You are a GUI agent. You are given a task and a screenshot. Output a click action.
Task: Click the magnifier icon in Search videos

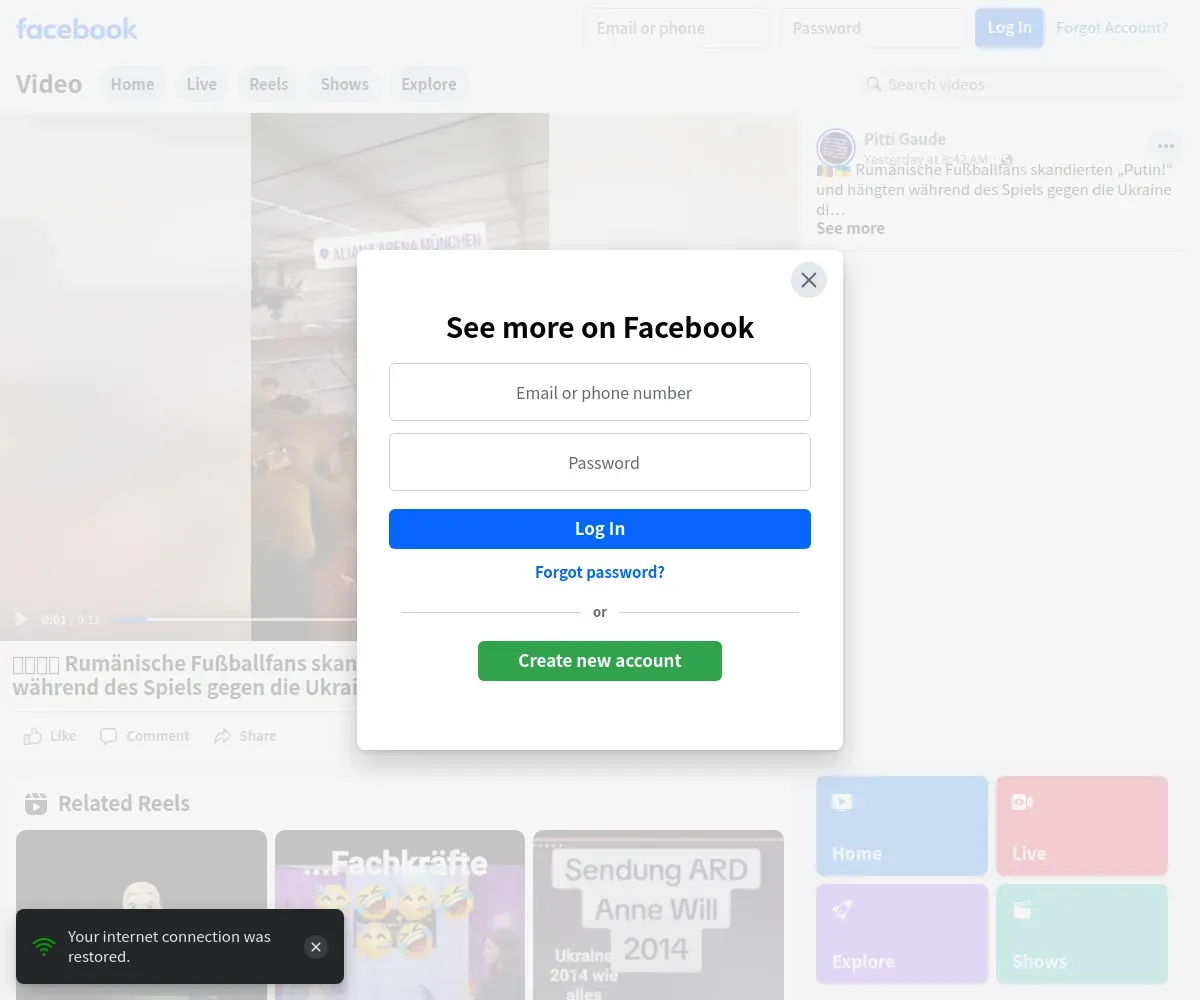pos(874,84)
